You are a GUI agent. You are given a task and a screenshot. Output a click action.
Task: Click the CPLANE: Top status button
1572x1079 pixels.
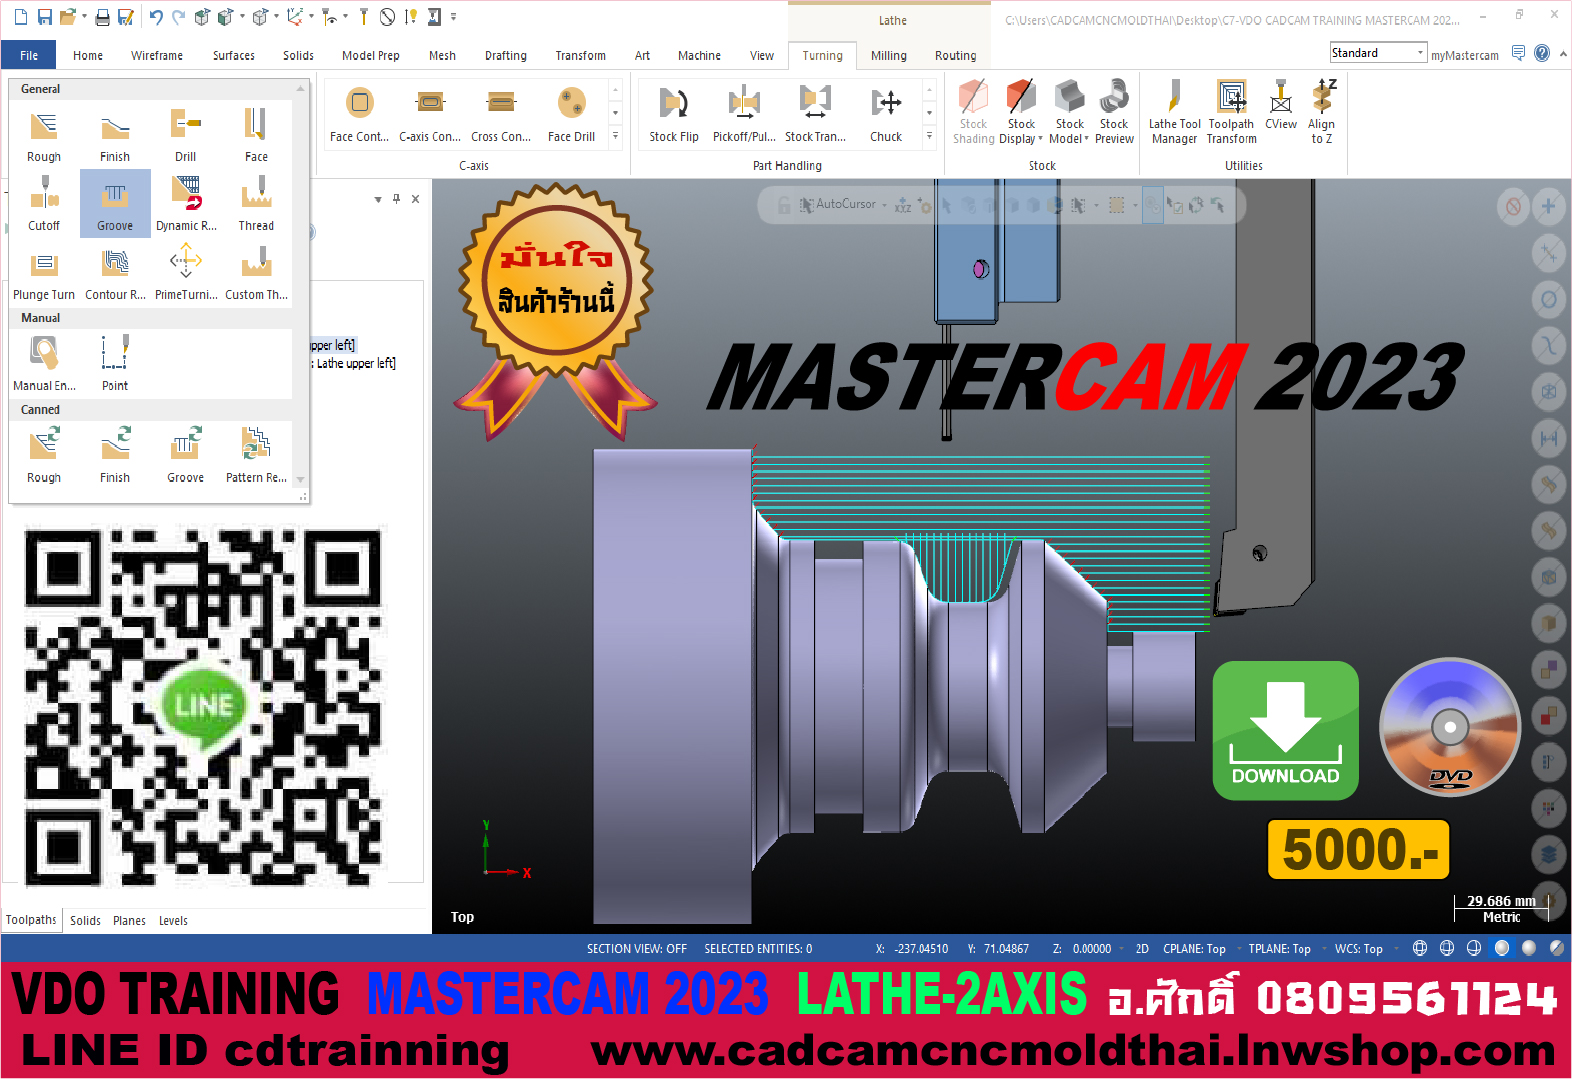pyautogui.click(x=1194, y=949)
